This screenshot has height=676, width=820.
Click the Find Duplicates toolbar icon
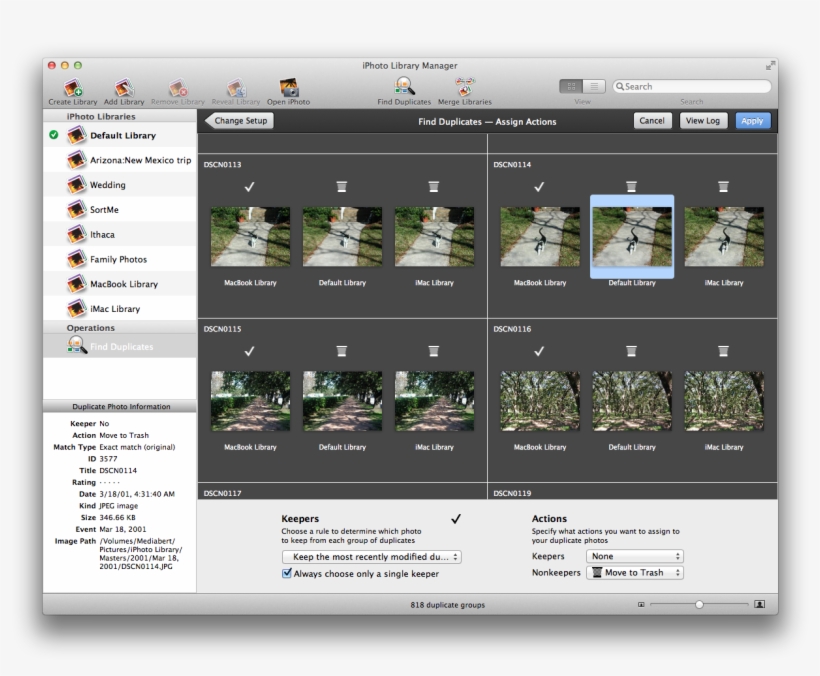pos(404,86)
